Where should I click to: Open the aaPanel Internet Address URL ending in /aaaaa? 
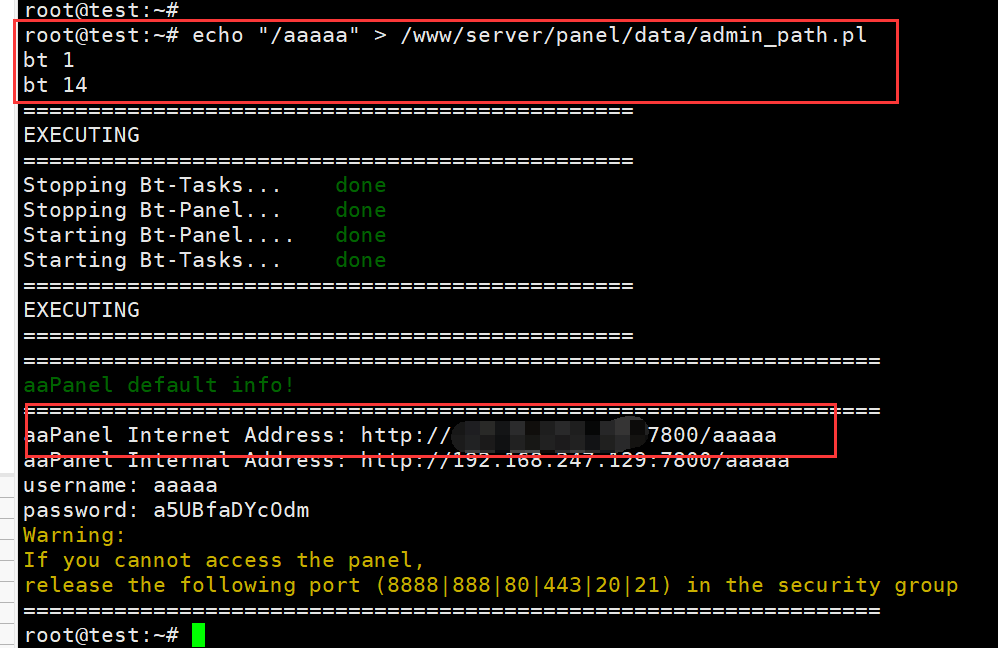coord(568,435)
